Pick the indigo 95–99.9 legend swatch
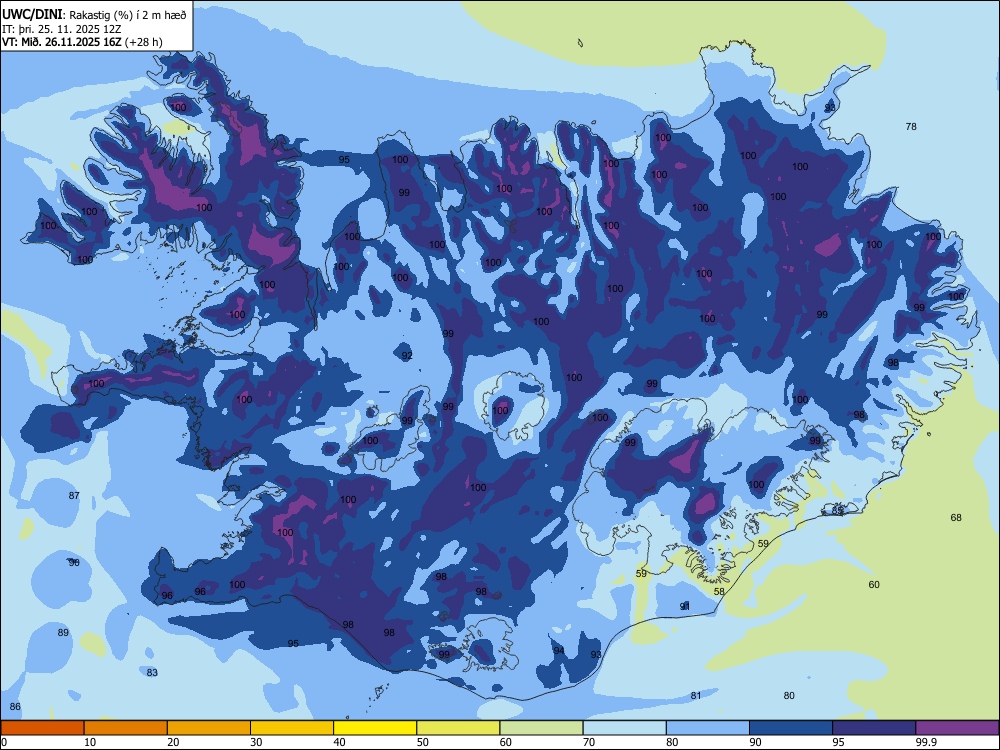 pos(874,728)
